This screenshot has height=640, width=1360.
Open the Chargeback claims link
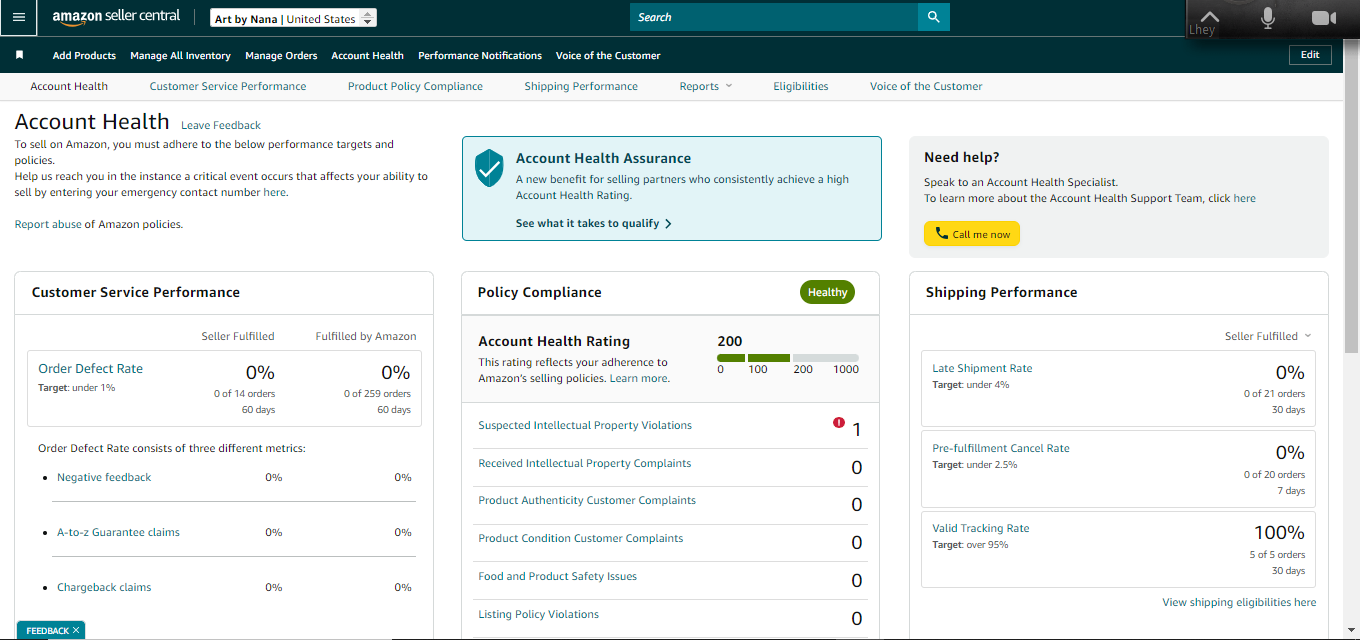click(x=104, y=587)
